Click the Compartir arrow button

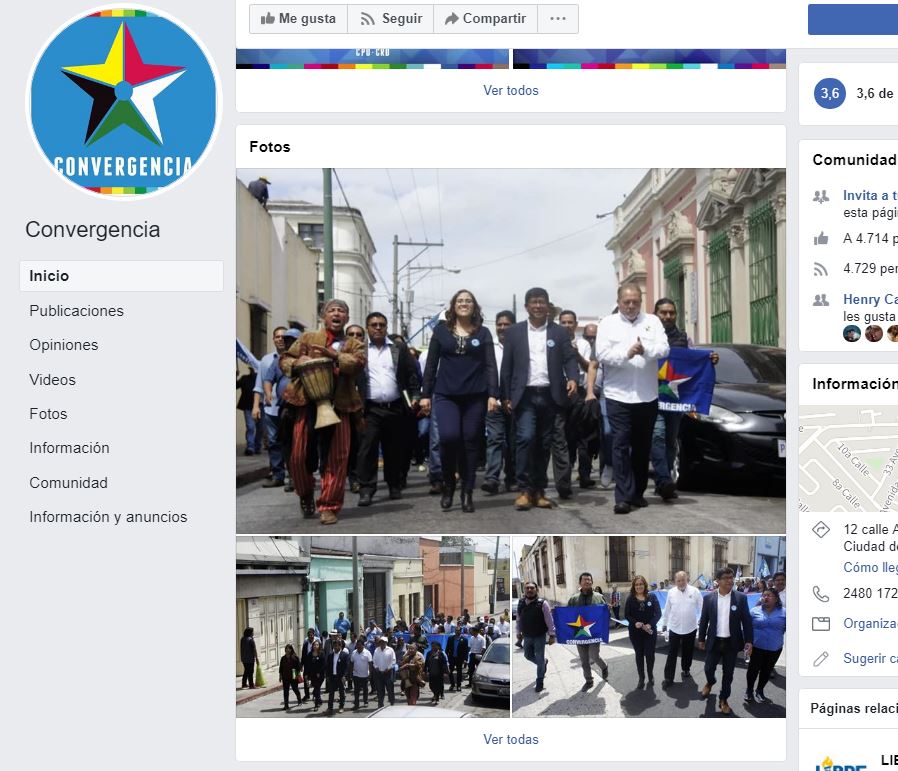pyautogui.click(x=485, y=19)
